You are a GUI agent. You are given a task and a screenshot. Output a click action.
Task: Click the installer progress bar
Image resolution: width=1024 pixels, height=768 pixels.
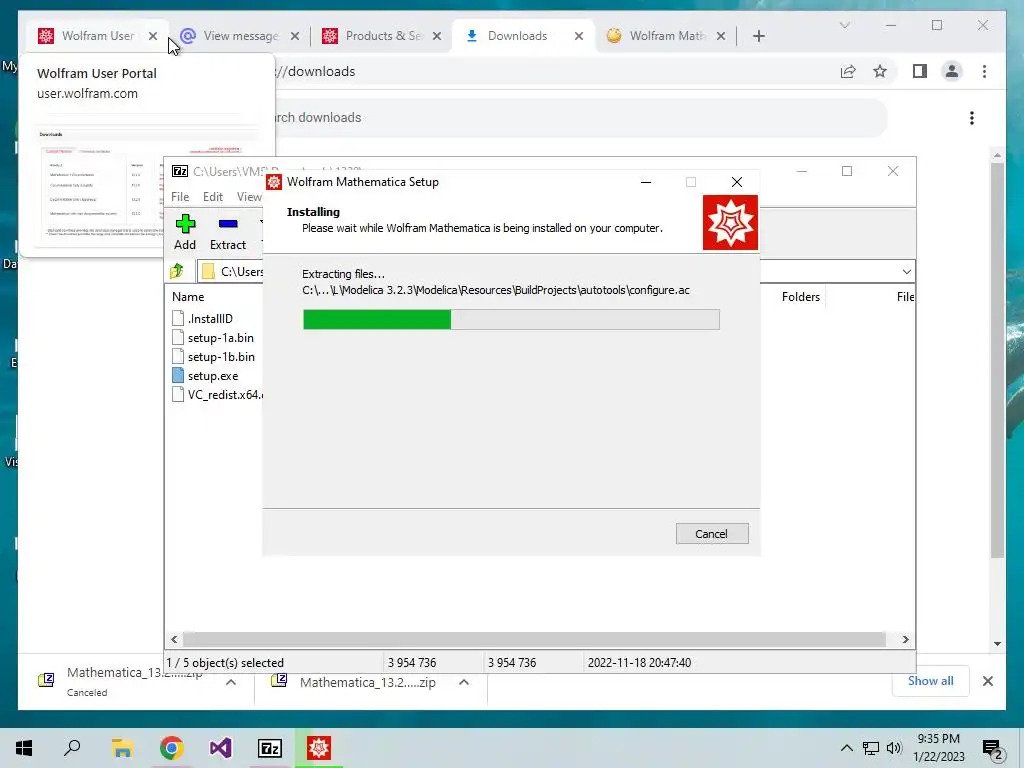(511, 319)
